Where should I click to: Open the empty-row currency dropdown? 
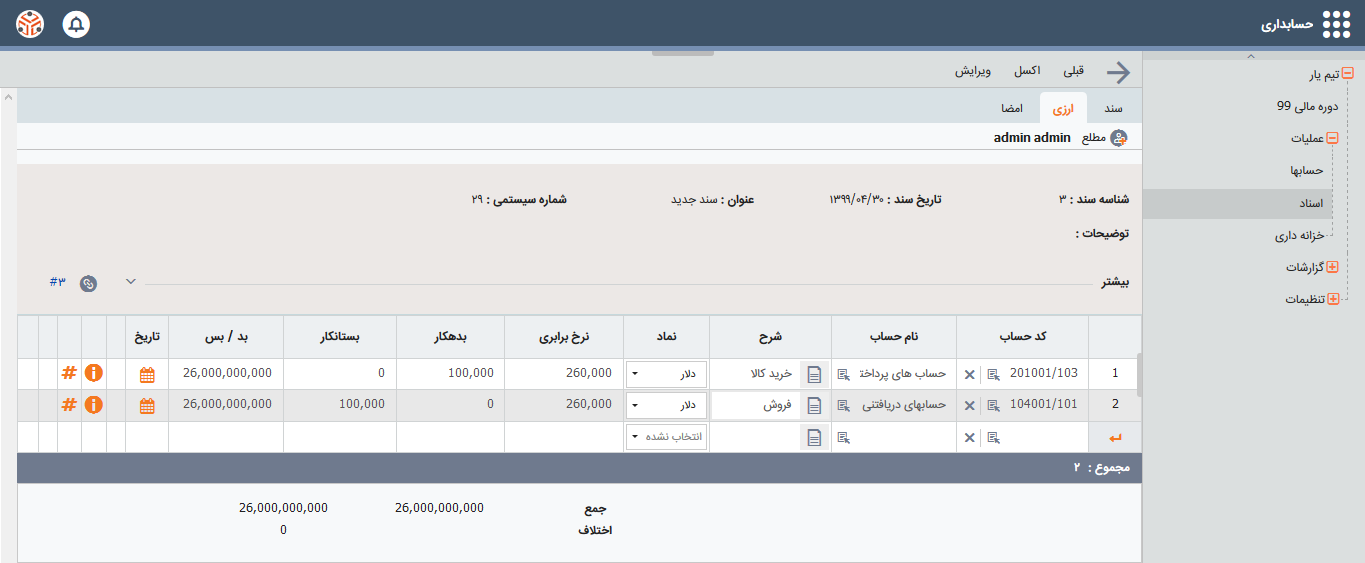tap(666, 437)
